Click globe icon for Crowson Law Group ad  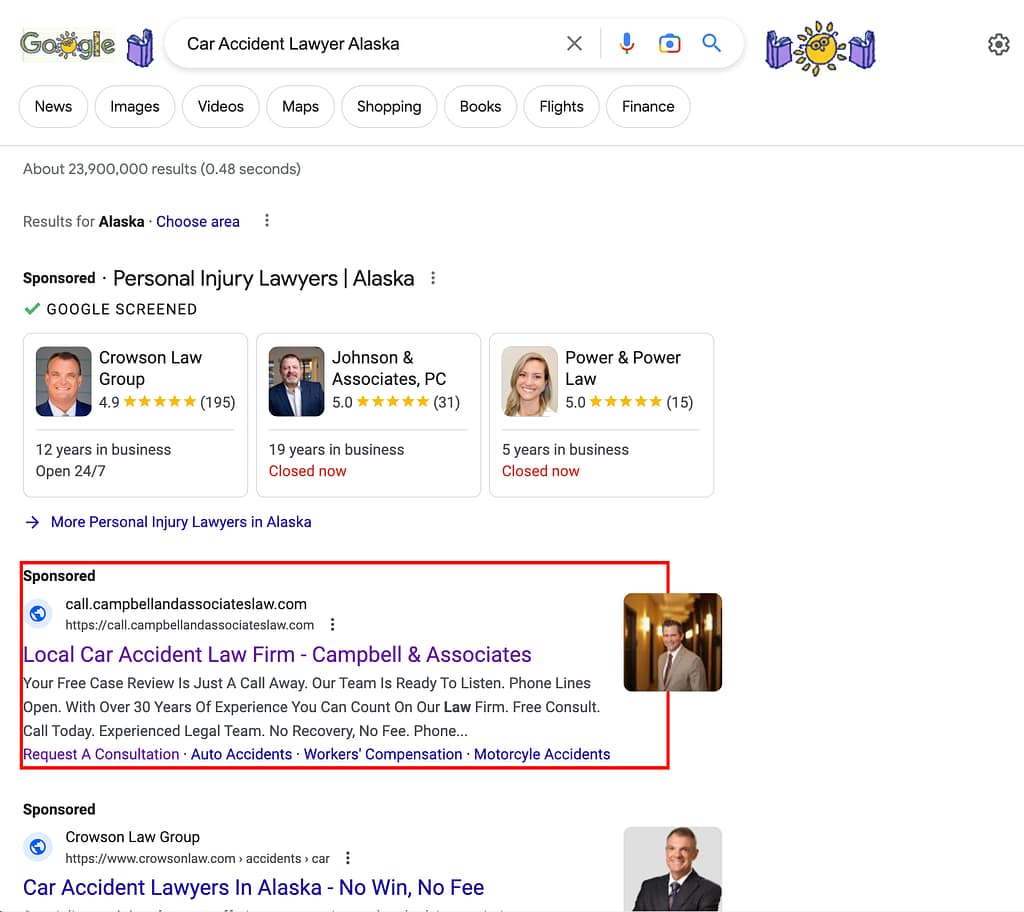coord(38,847)
